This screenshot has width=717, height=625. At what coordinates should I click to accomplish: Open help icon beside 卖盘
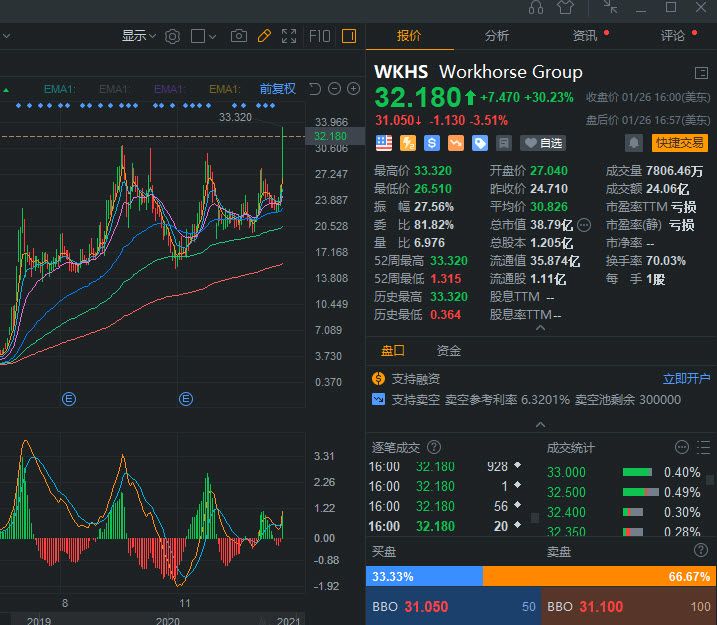click(x=701, y=550)
